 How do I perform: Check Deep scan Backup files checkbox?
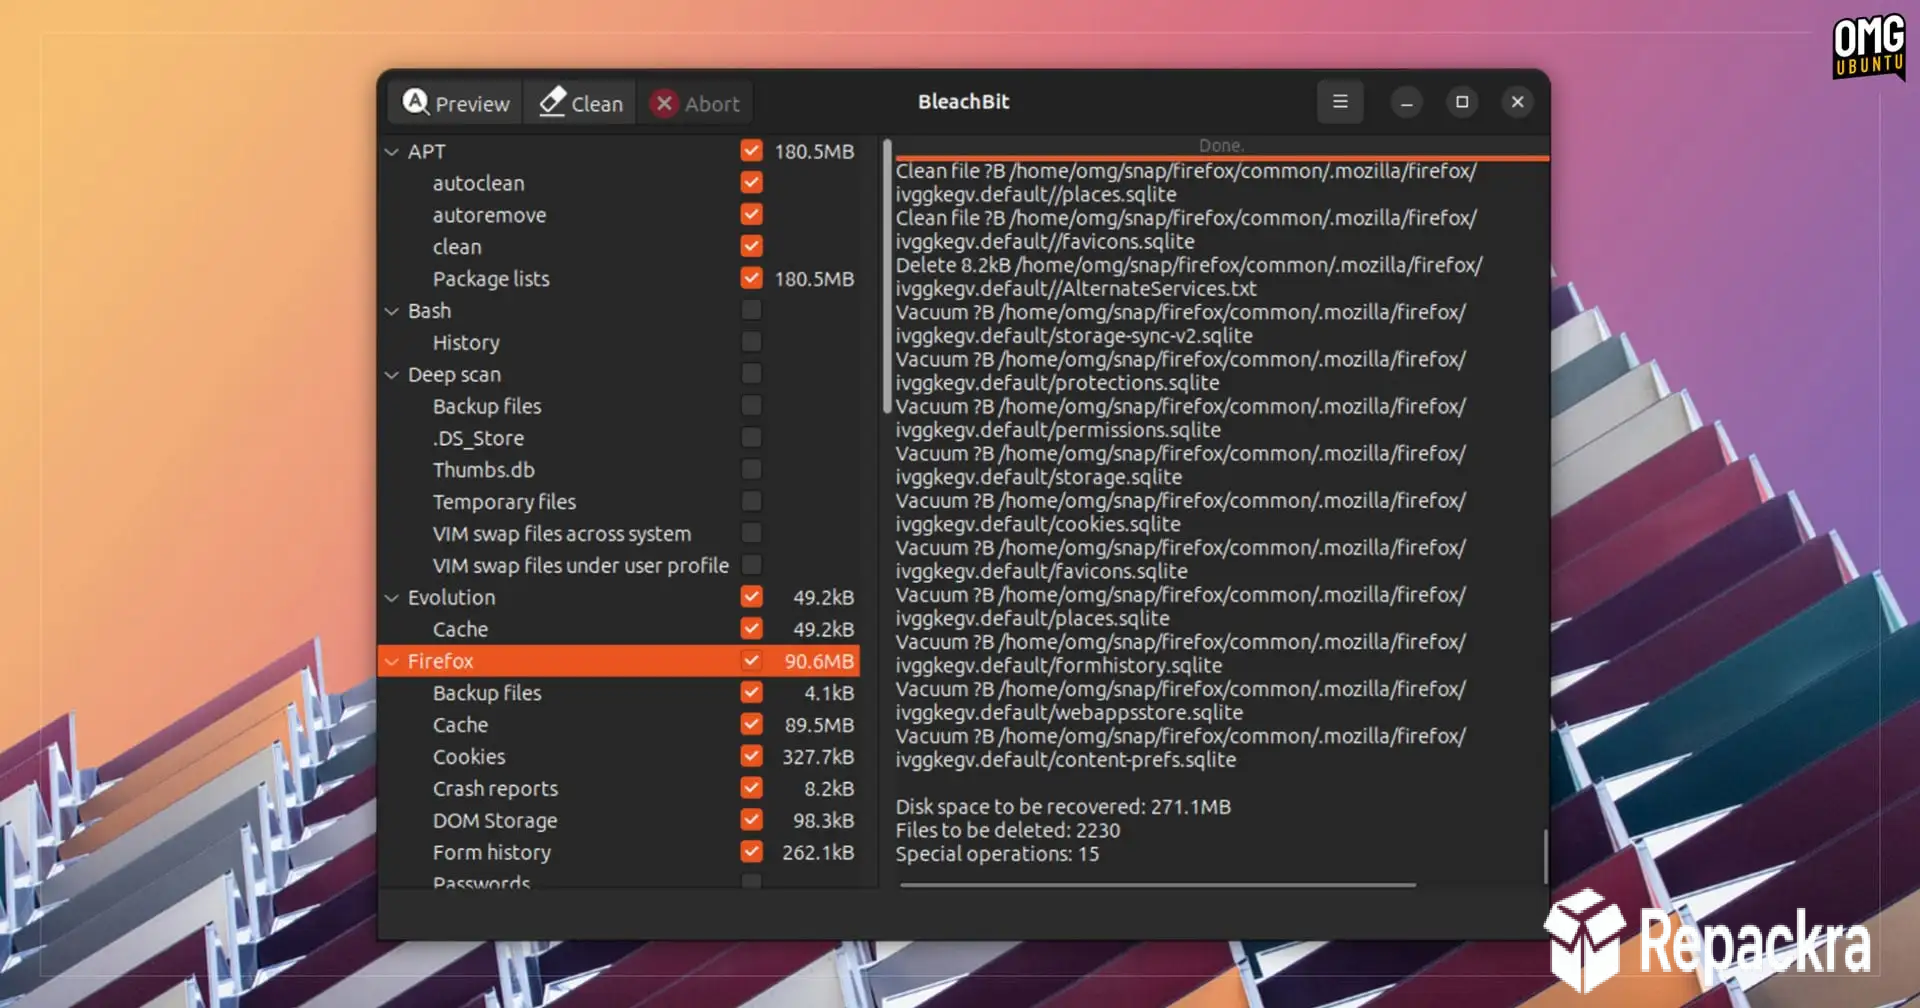tap(751, 405)
